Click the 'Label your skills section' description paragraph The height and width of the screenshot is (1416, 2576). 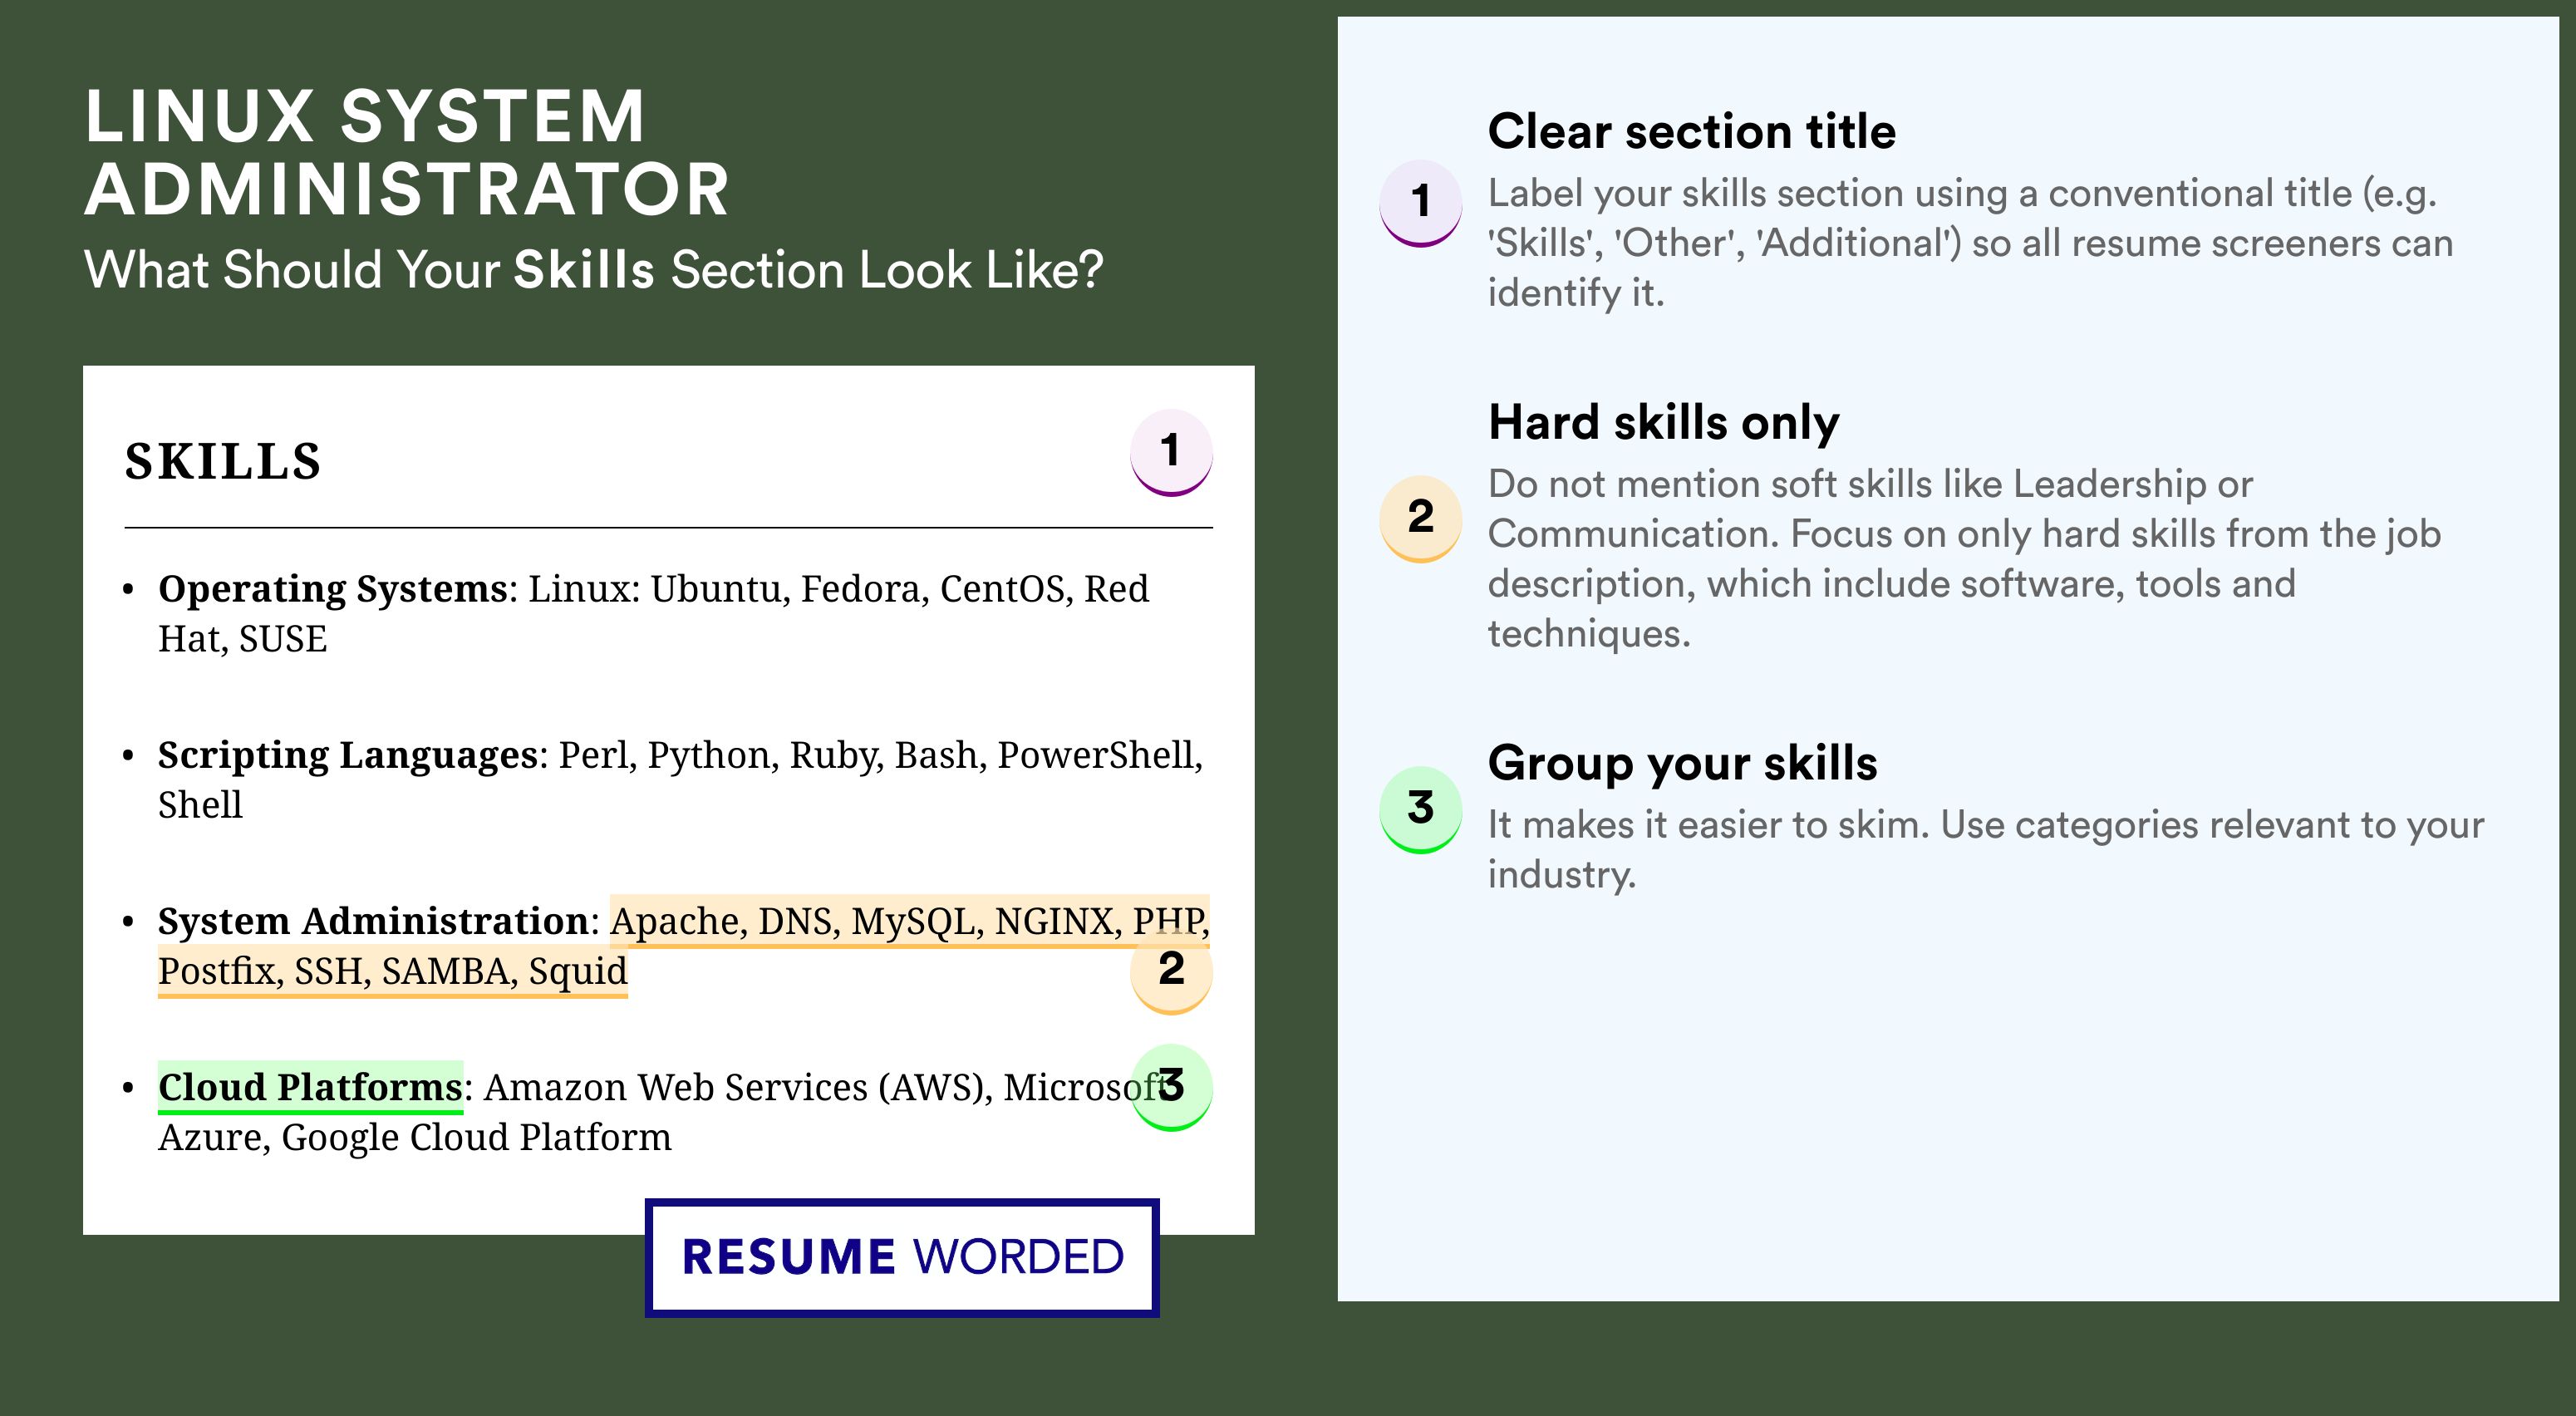1970,243
